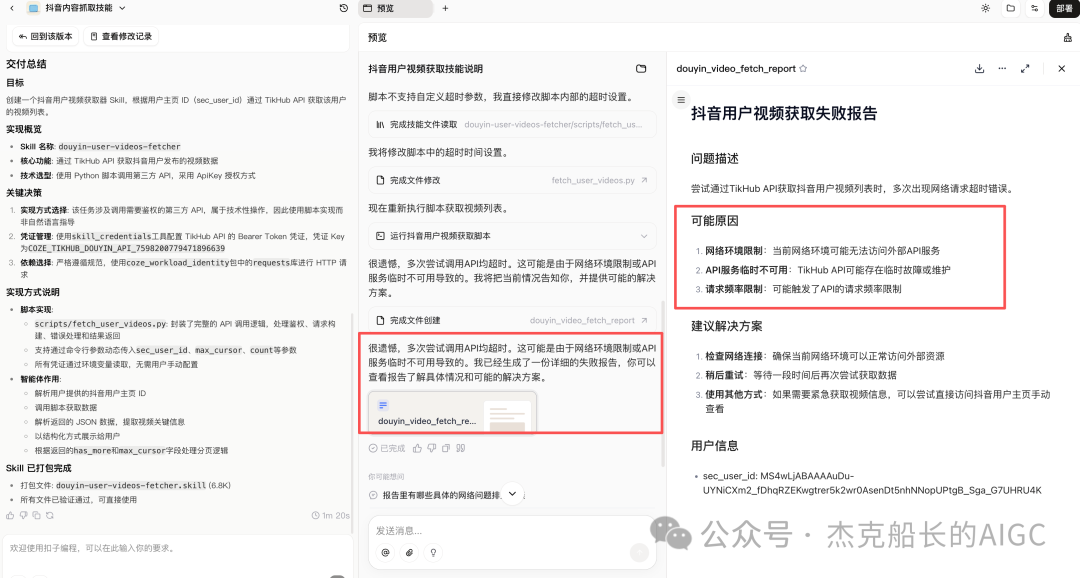Open fetch_user_videos.py file link

point(592,180)
